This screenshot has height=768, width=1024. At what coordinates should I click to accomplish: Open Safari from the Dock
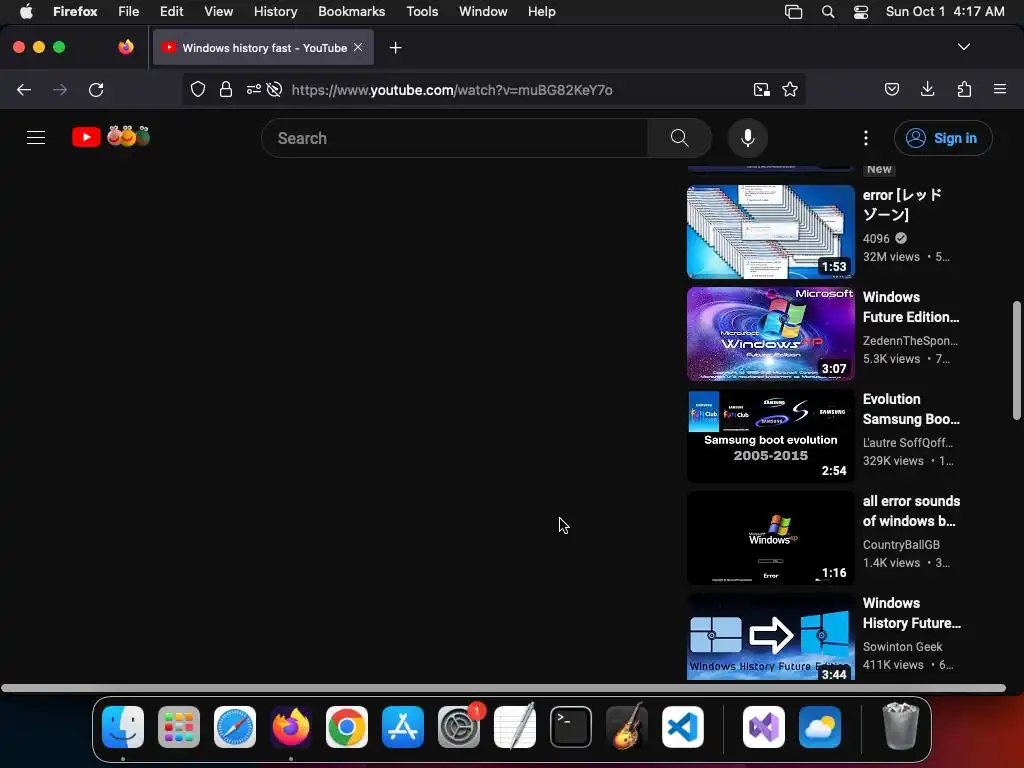click(235, 726)
